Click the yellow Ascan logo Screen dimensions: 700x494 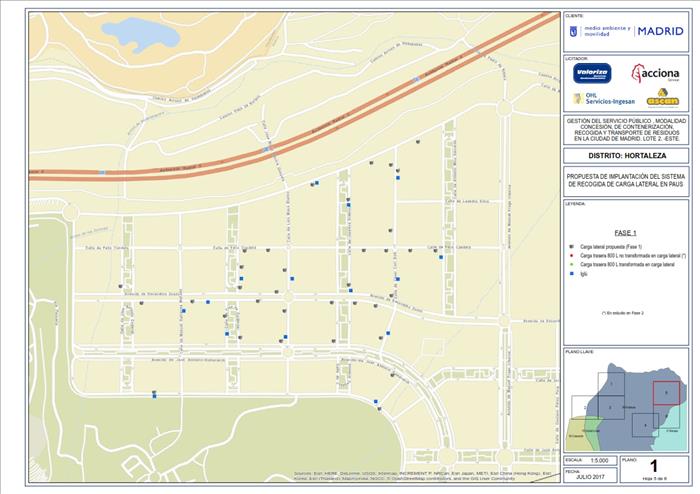click(661, 98)
